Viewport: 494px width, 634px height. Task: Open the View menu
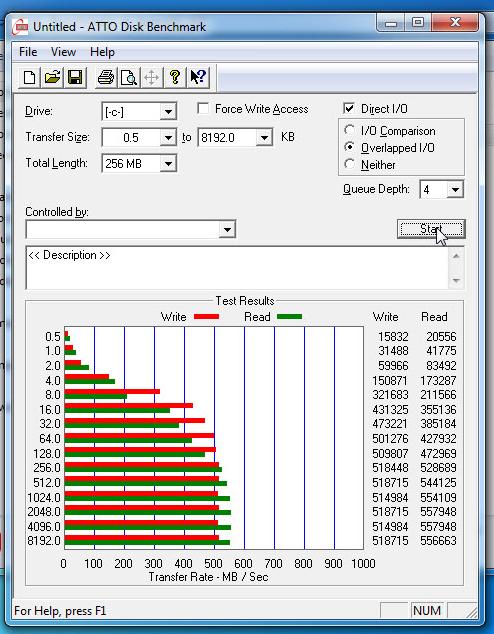(63, 52)
